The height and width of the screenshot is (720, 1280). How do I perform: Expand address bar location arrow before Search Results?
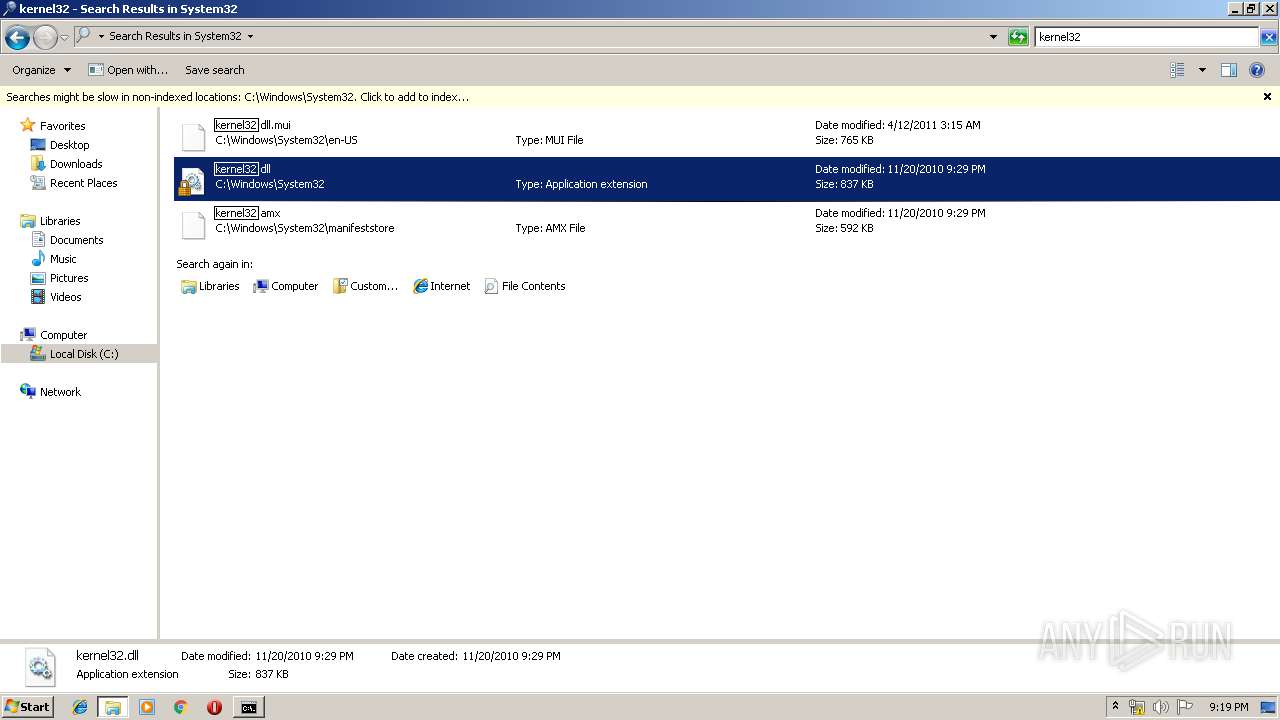click(x=101, y=36)
